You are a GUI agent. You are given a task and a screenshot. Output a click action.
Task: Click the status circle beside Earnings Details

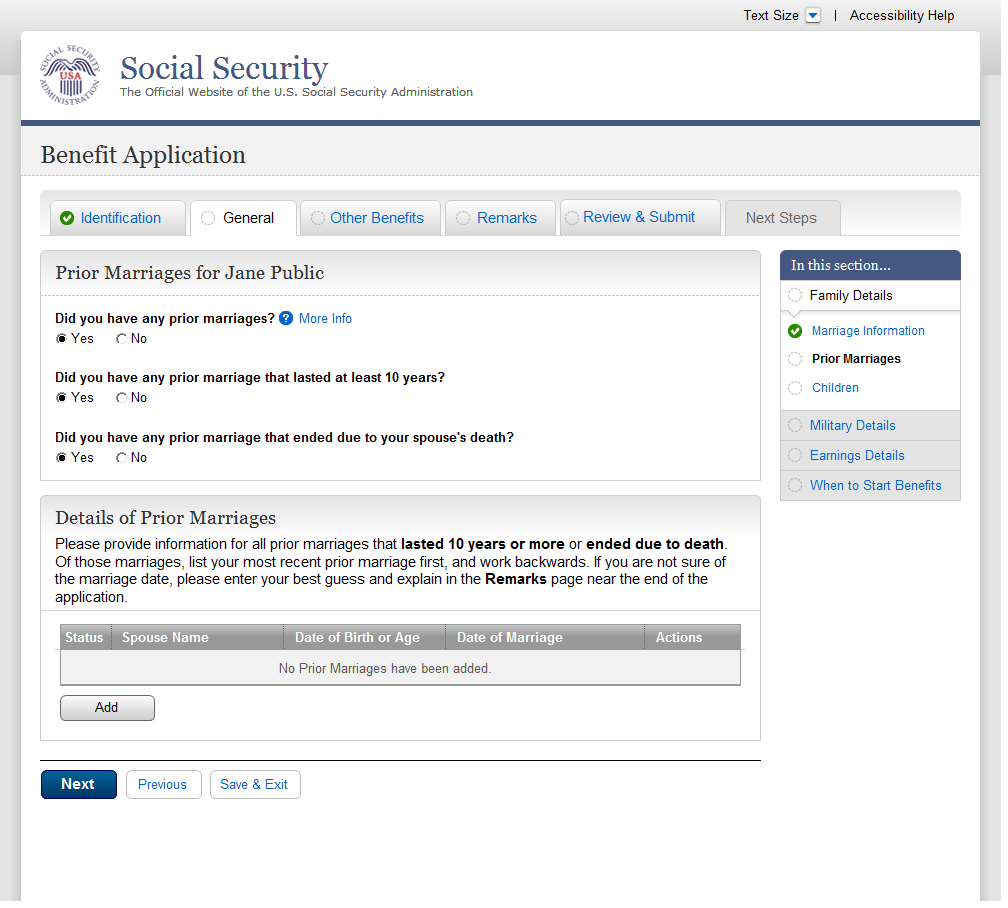(x=795, y=456)
